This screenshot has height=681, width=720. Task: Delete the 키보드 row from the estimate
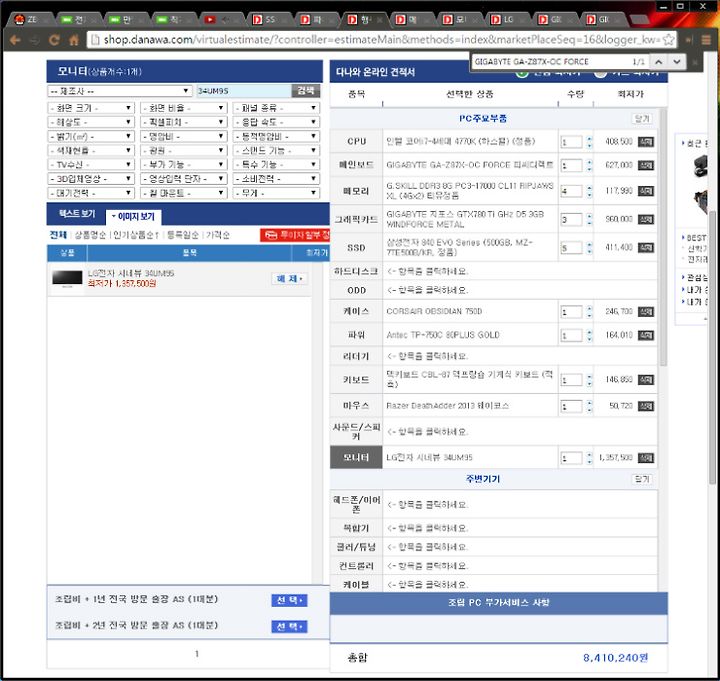[646, 380]
